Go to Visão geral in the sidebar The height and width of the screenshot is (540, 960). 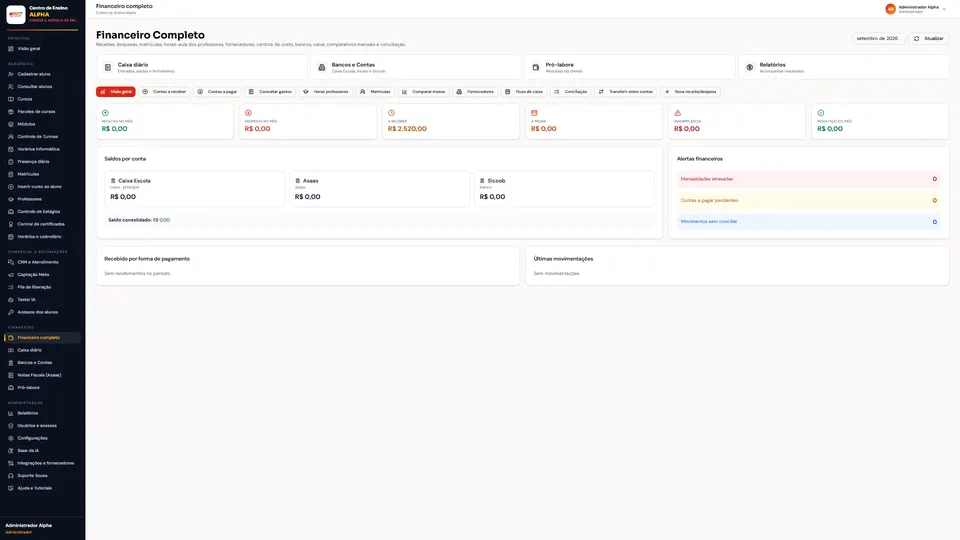click(42, 49)
